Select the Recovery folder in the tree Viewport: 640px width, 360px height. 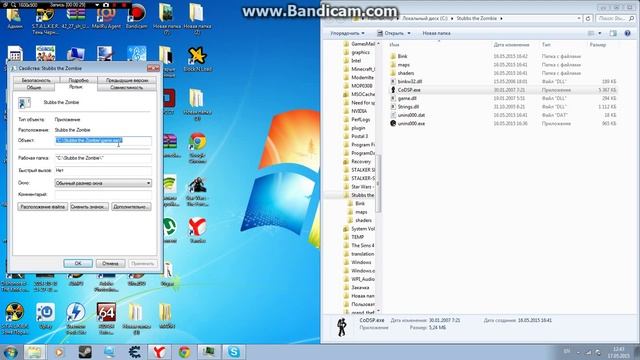click(x=358, y=162)
